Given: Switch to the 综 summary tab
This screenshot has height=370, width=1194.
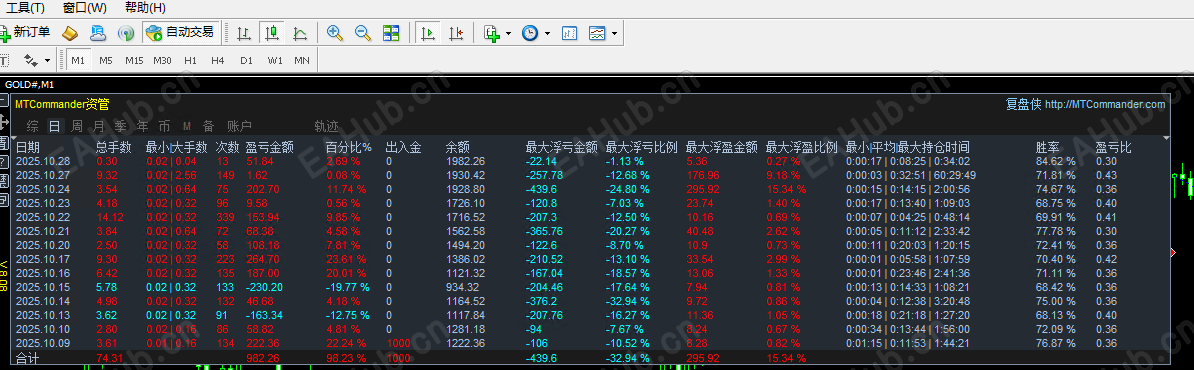Looking at the screenshot, I should click(32, 126).
